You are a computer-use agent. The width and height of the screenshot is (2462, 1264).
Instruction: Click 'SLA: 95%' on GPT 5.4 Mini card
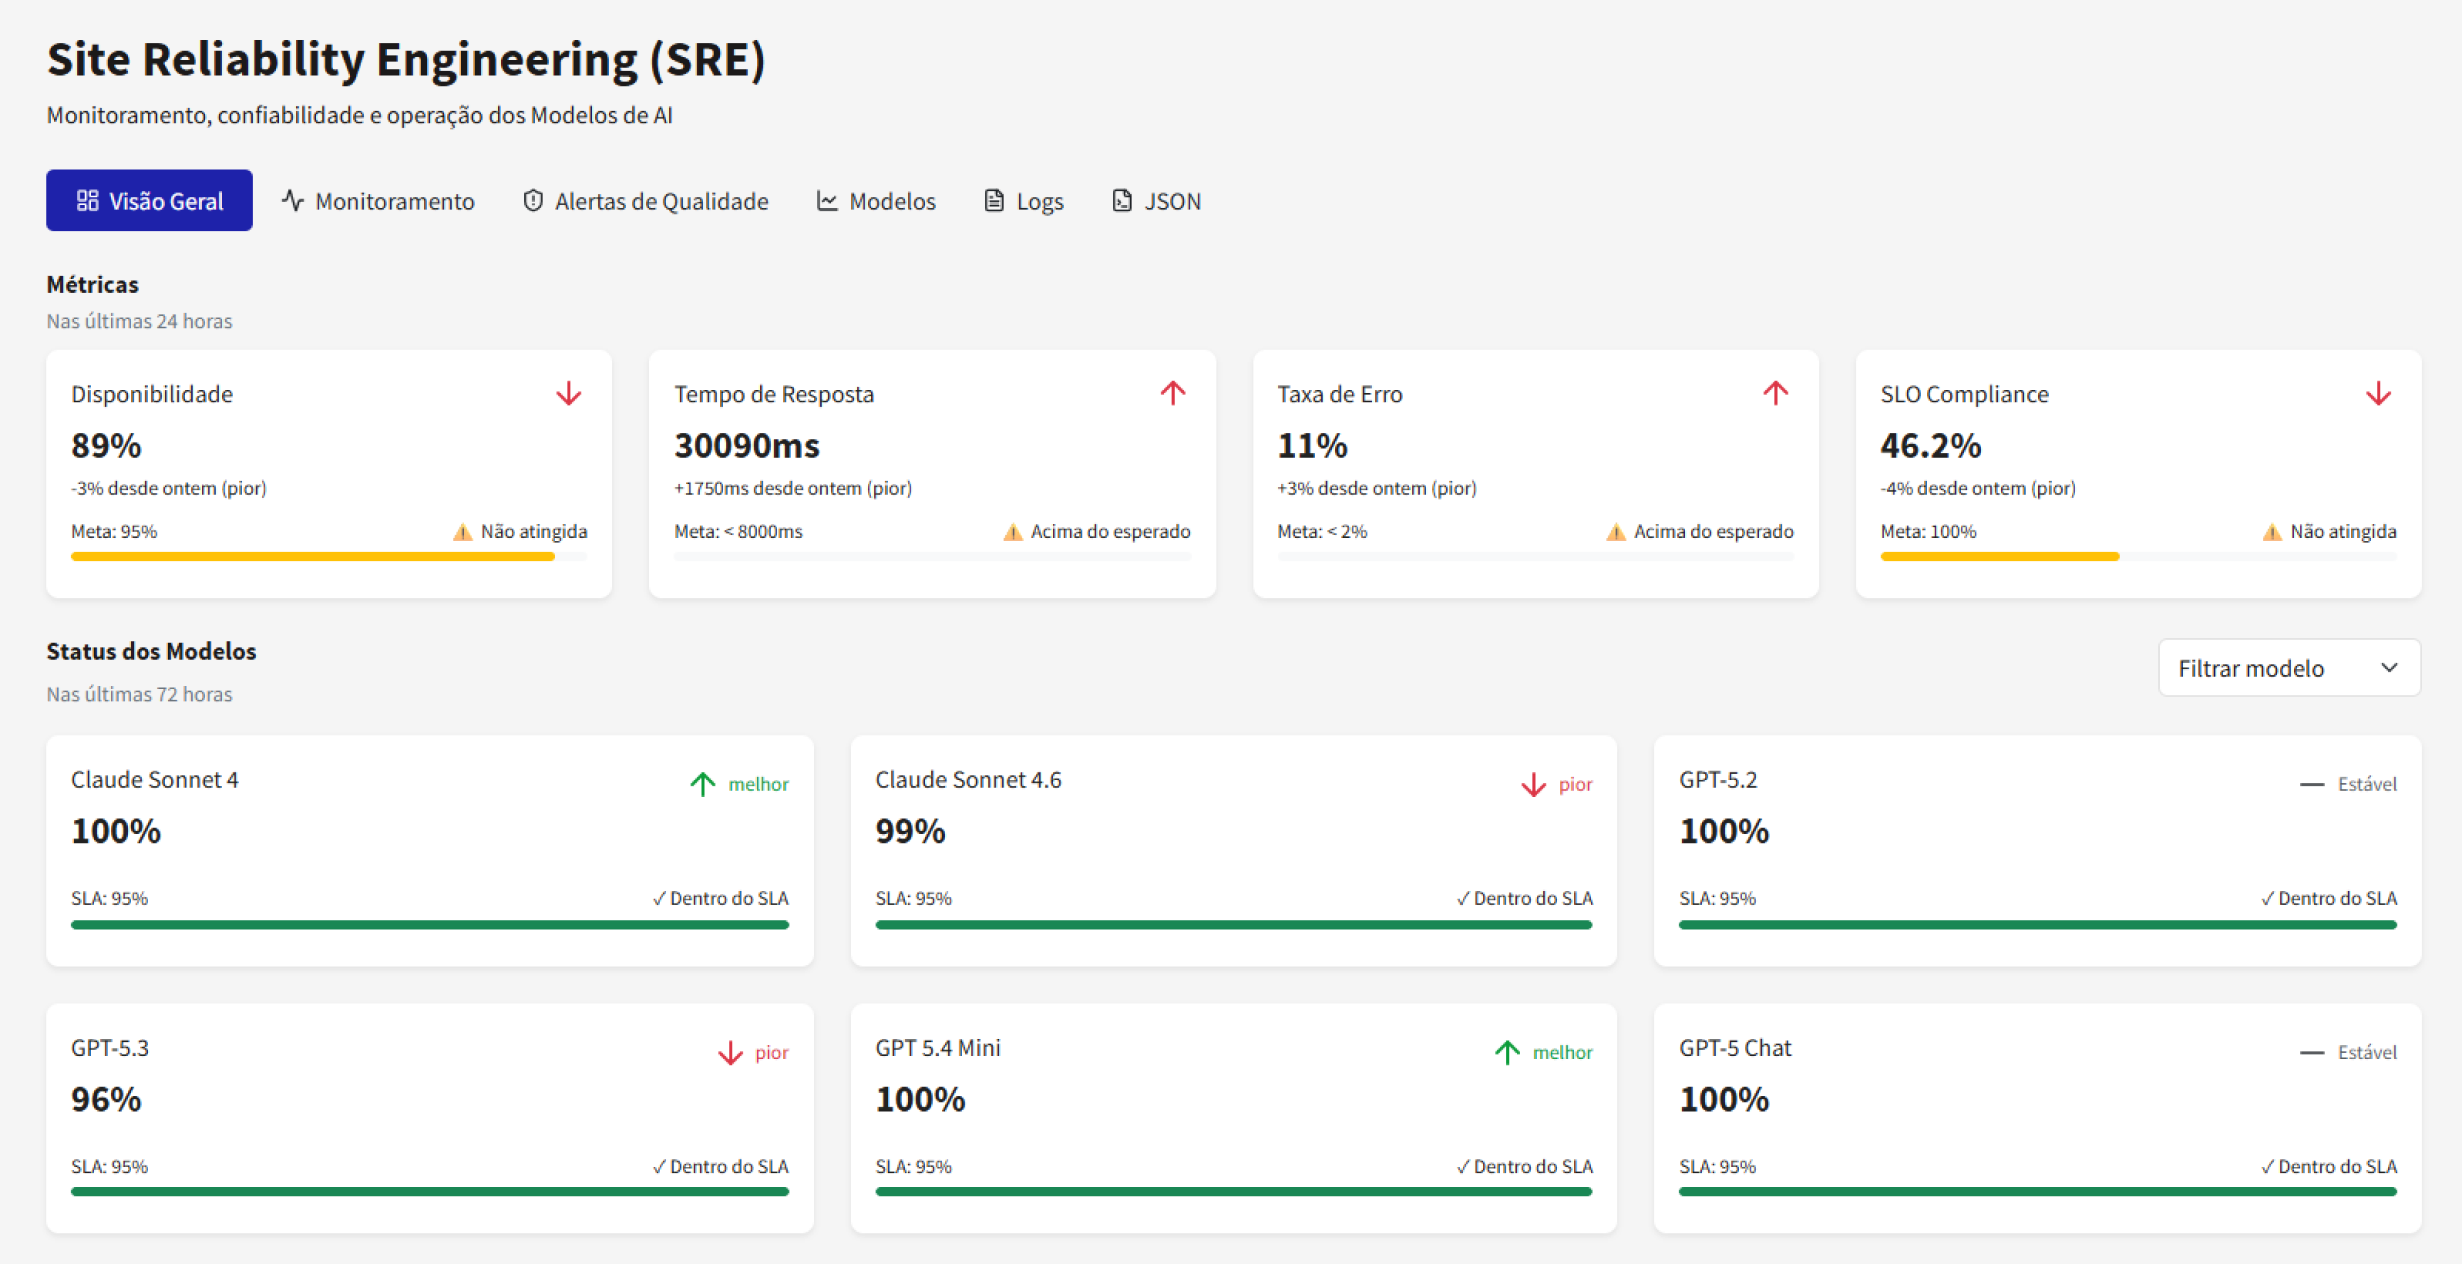pos(913,1167)
